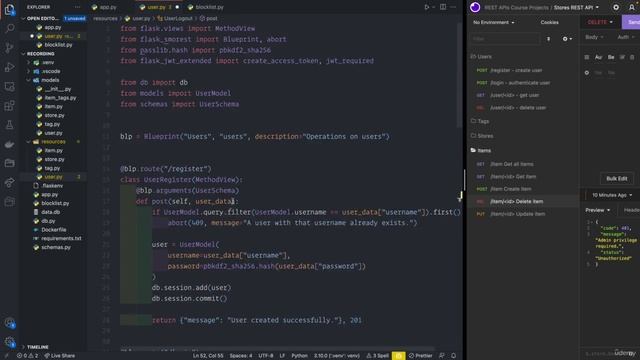
Task: Open the Testing flask icon view
Action: (9, 125)
